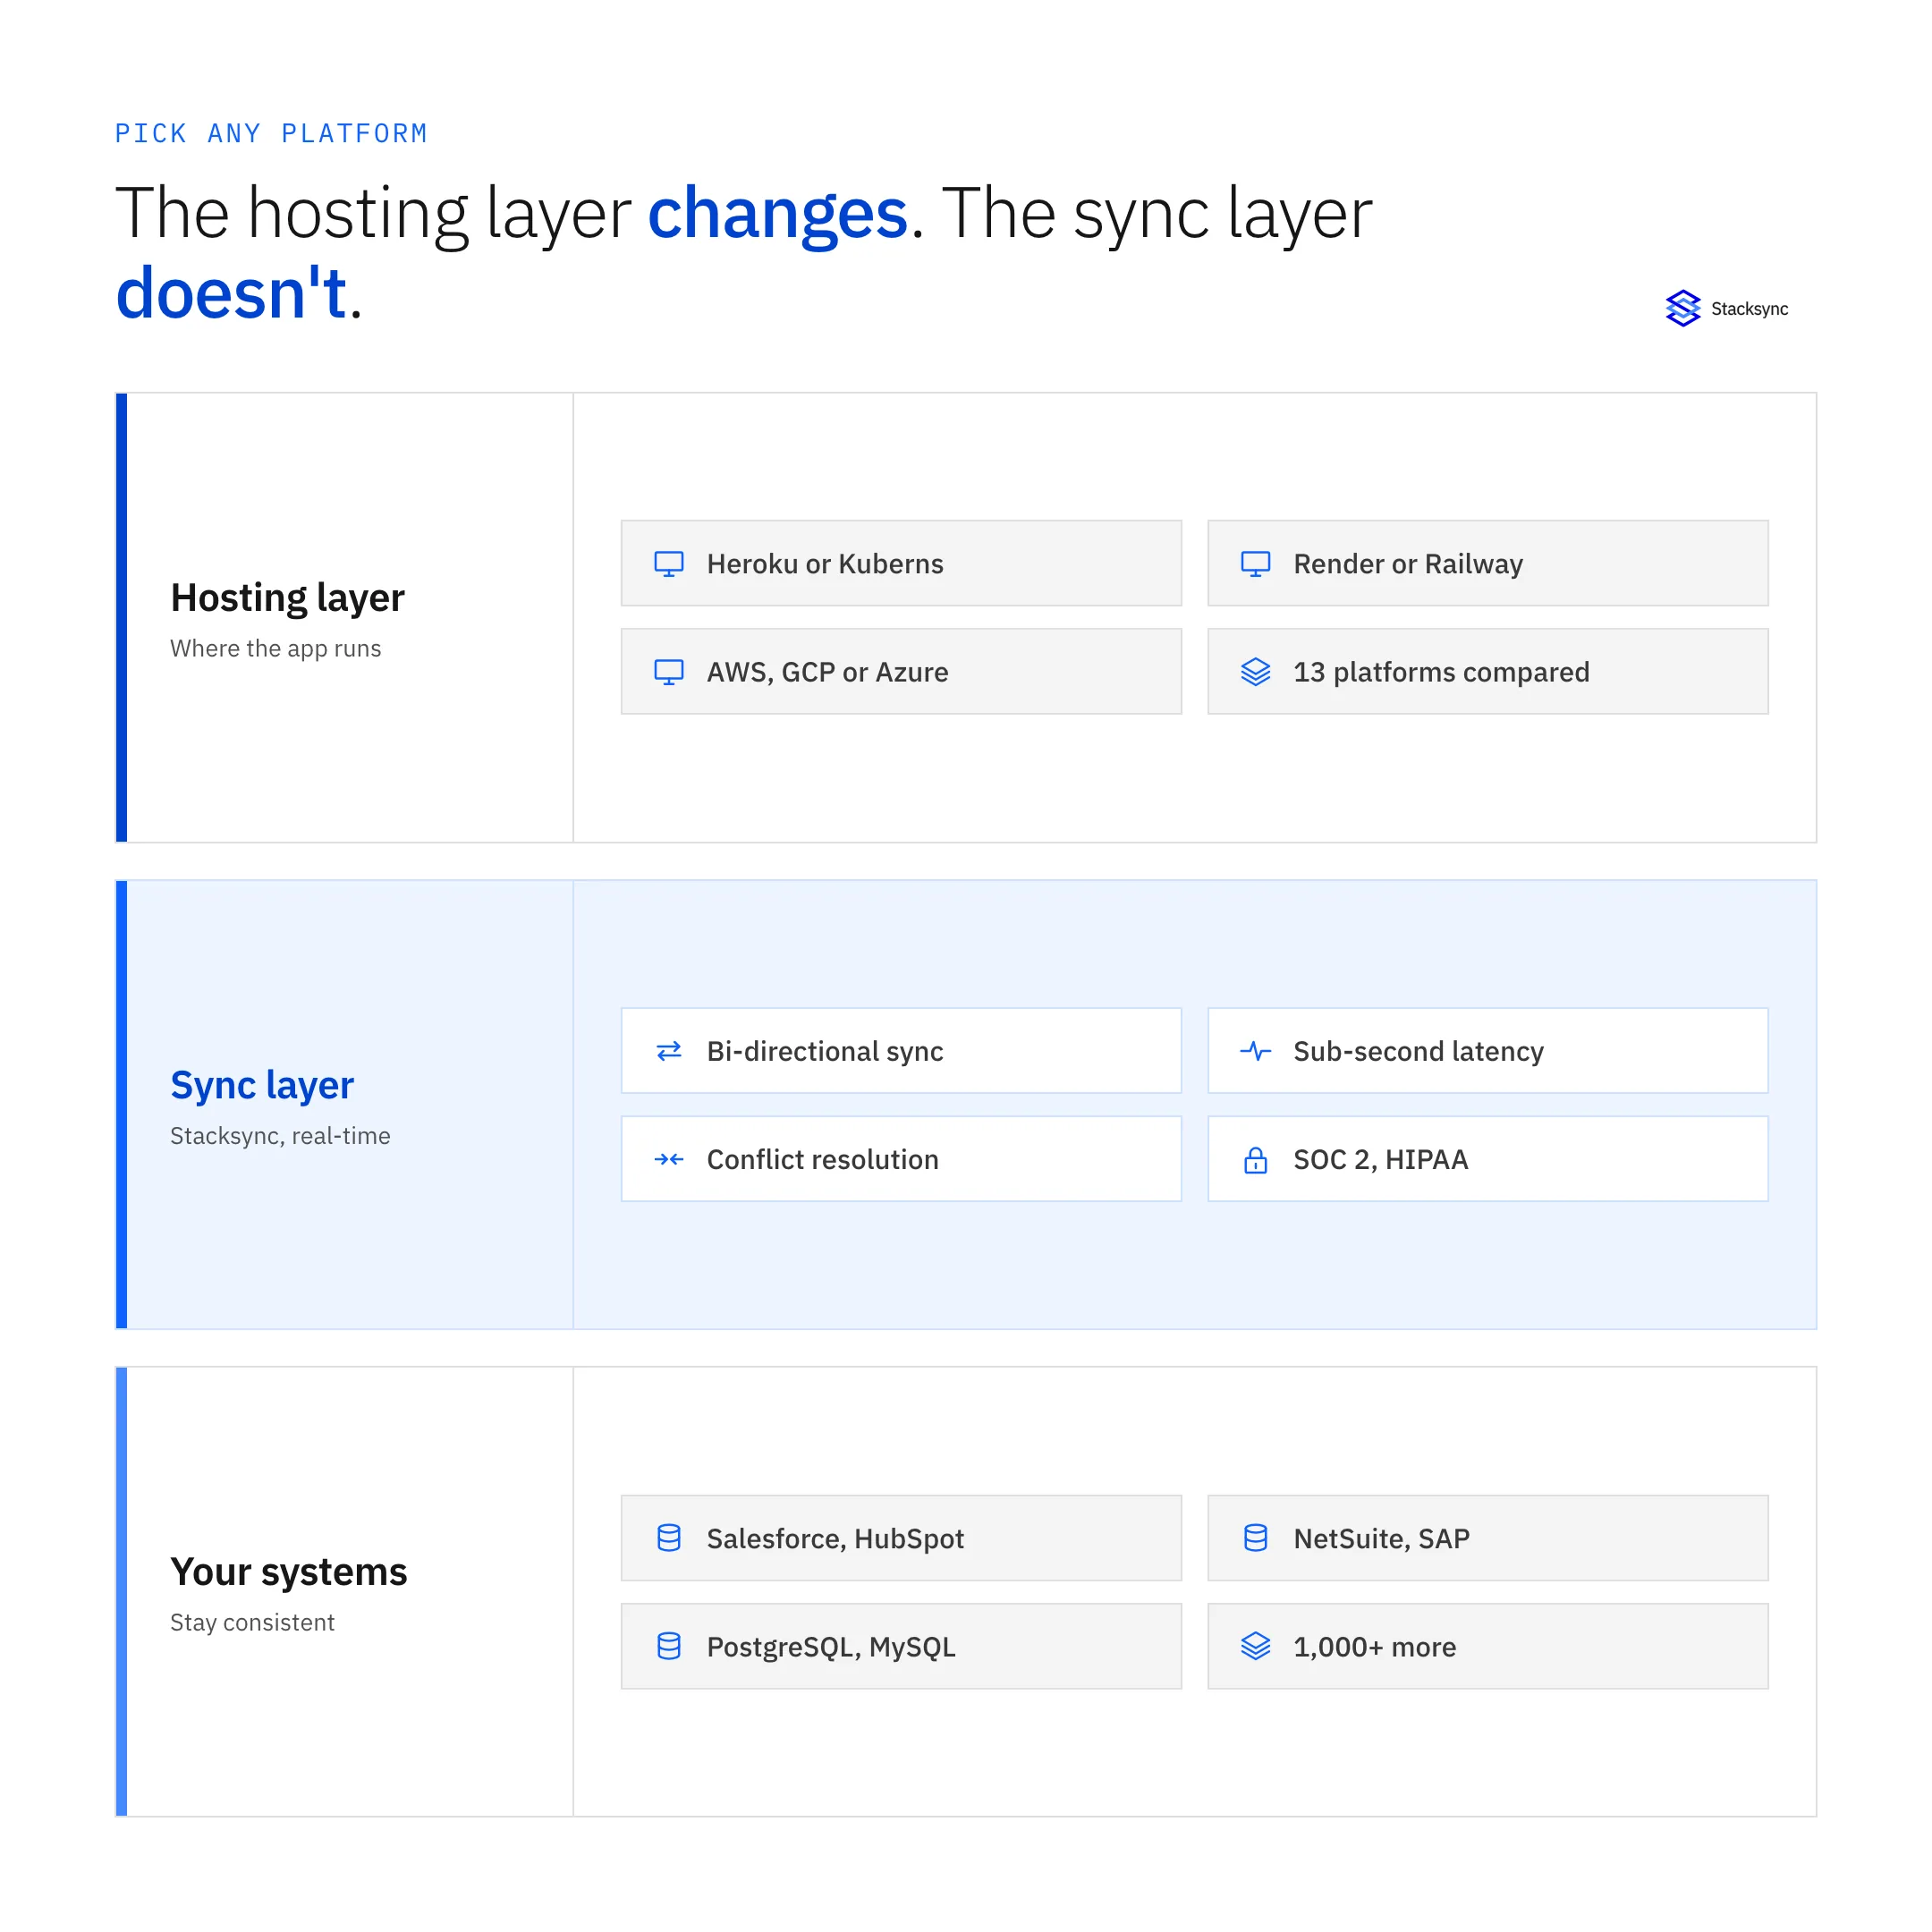The width and height of the screenshot is (1932, 1932).
Task: Click the bold word doesn't in the headline
Action: [x=231, y=293]
